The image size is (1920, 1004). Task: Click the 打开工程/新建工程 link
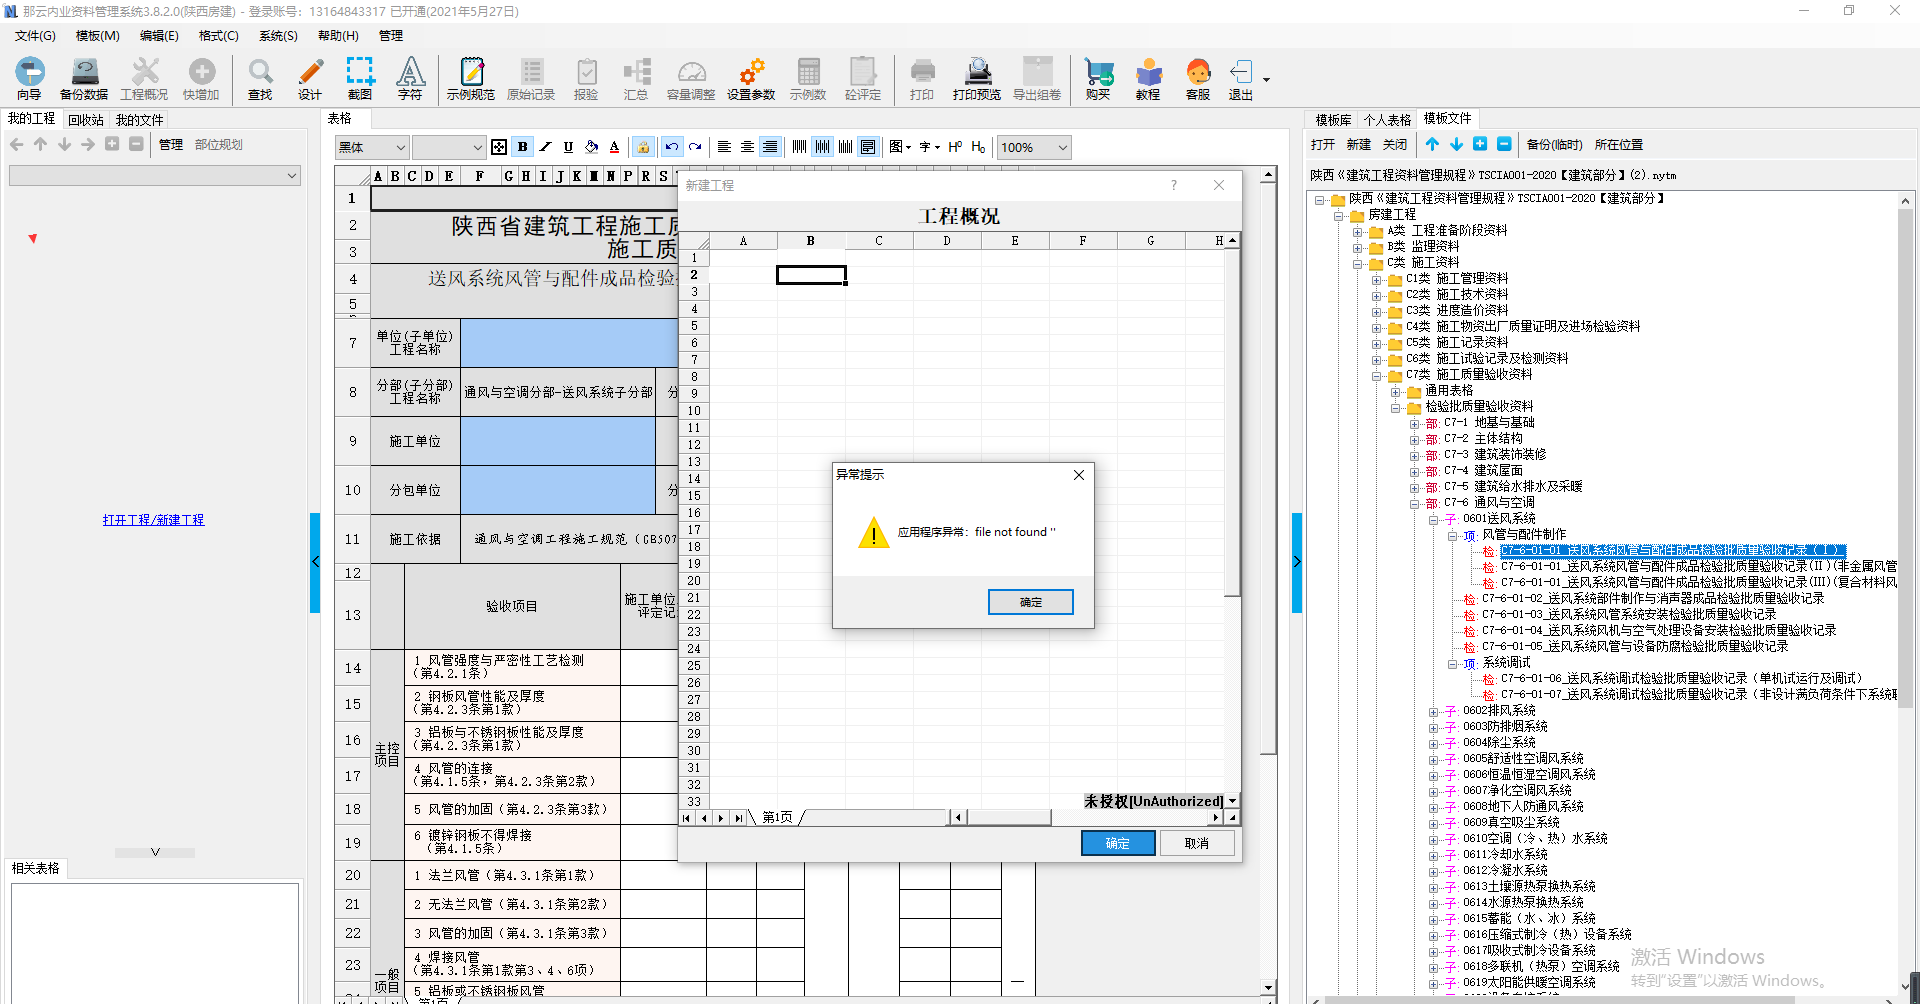(x=153, y=520)
